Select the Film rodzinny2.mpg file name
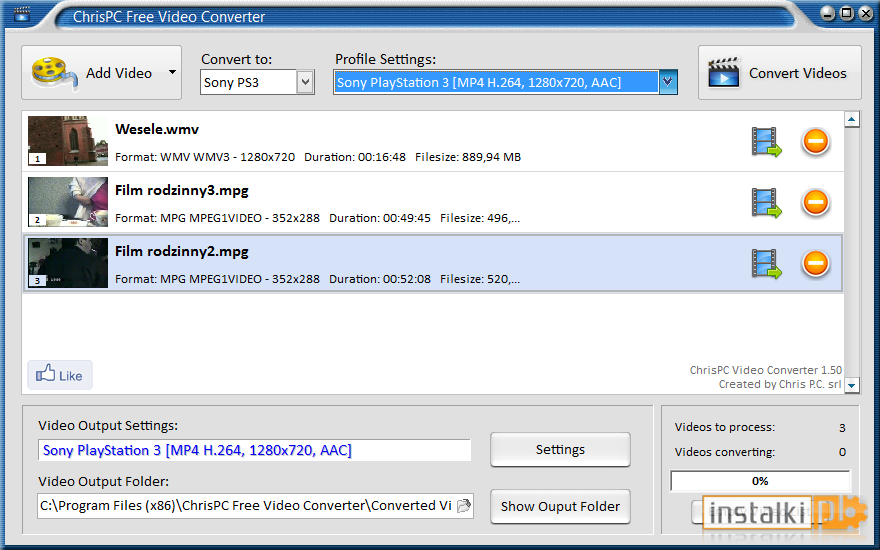 182,251
